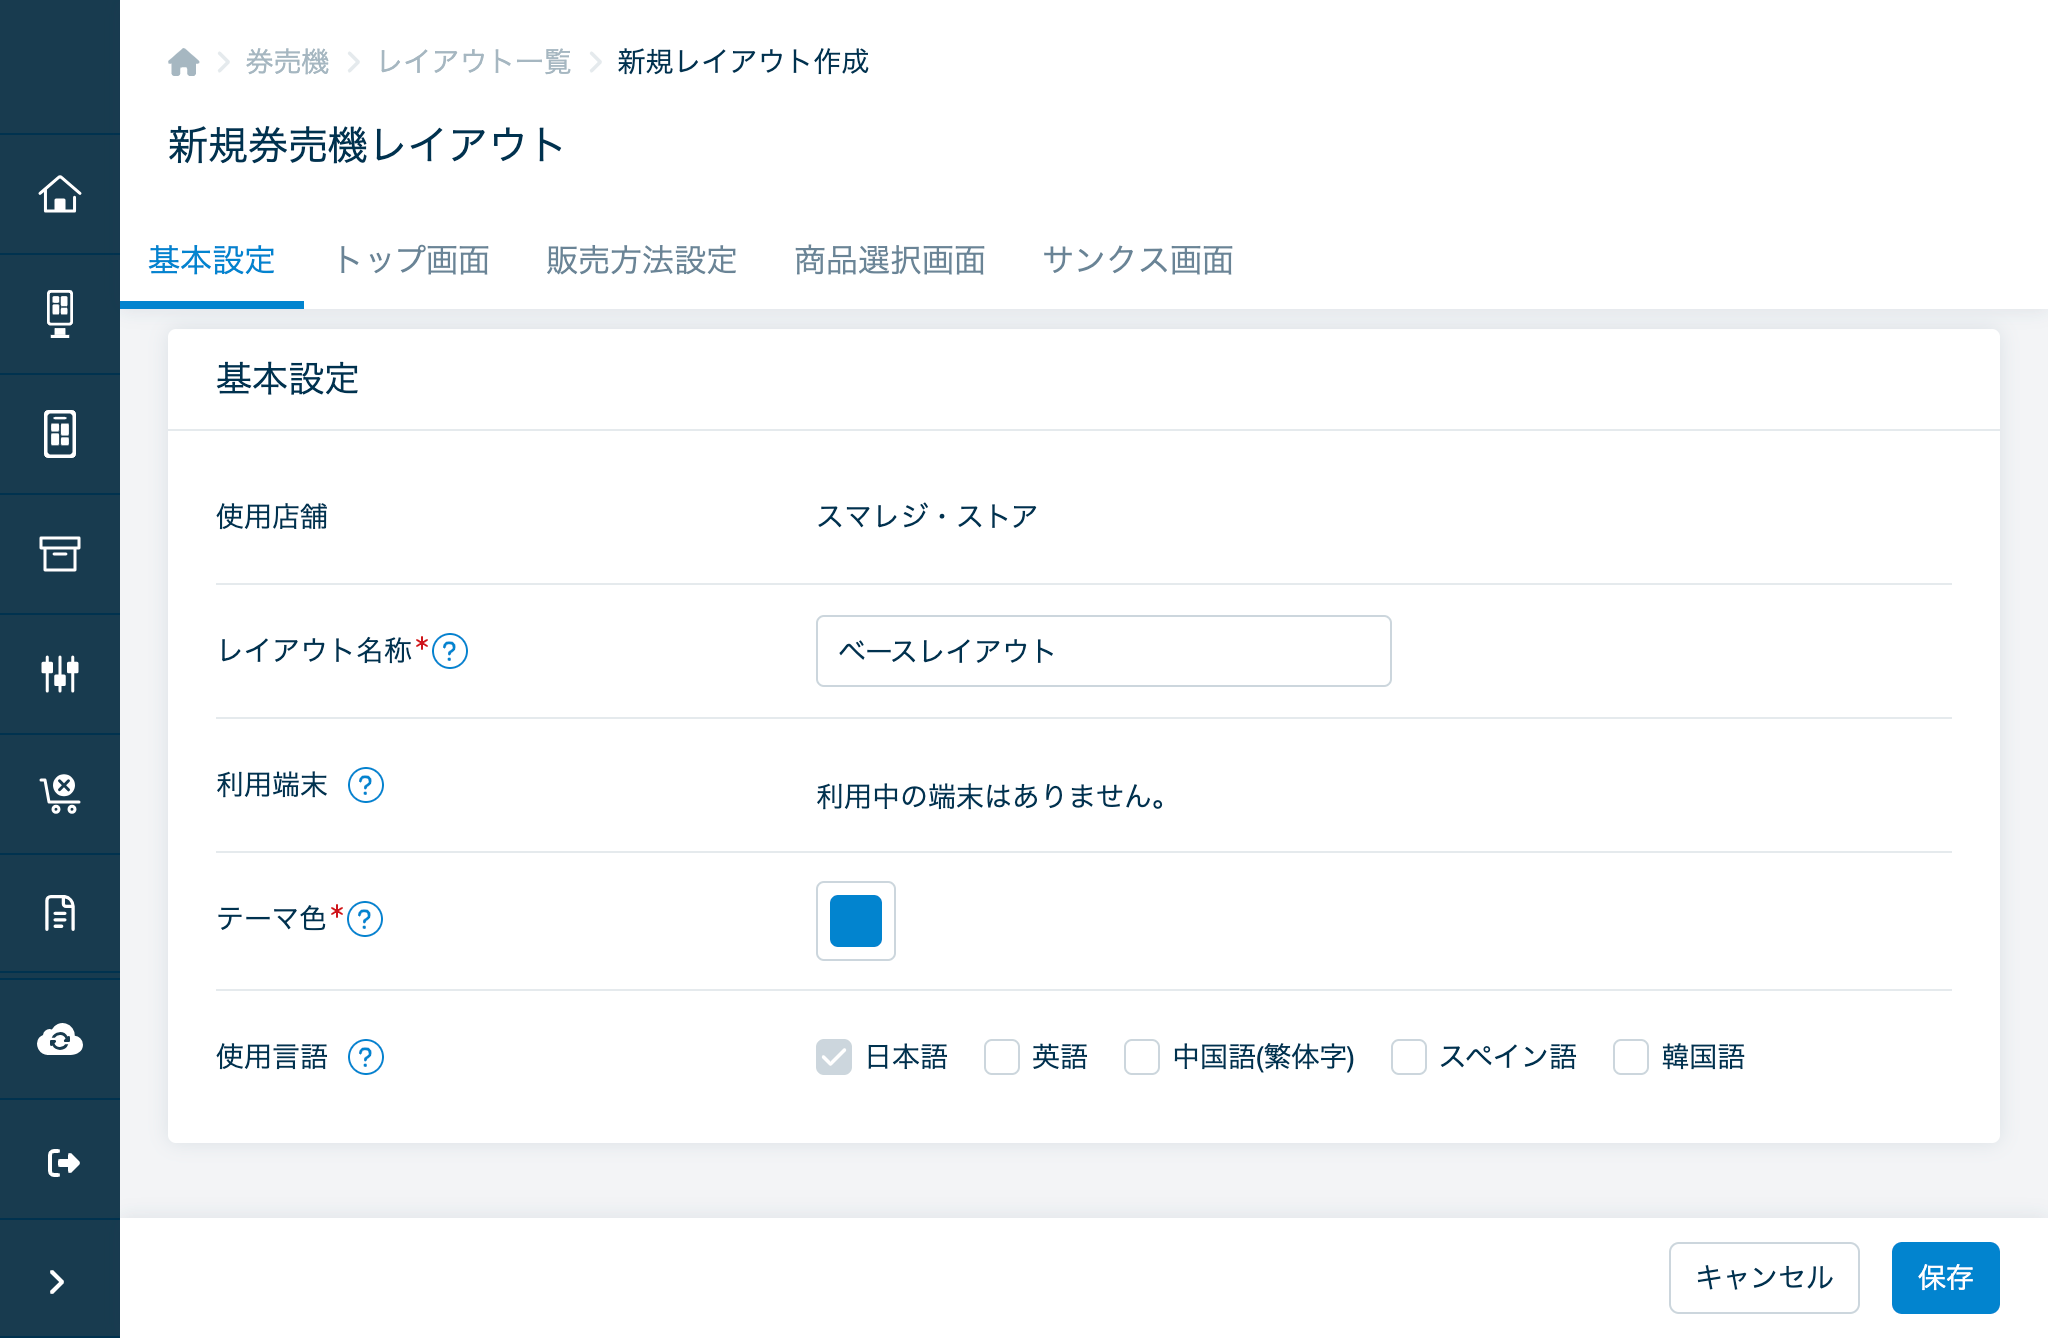Enable the 英語 checkbox

coord(1002,1057)
